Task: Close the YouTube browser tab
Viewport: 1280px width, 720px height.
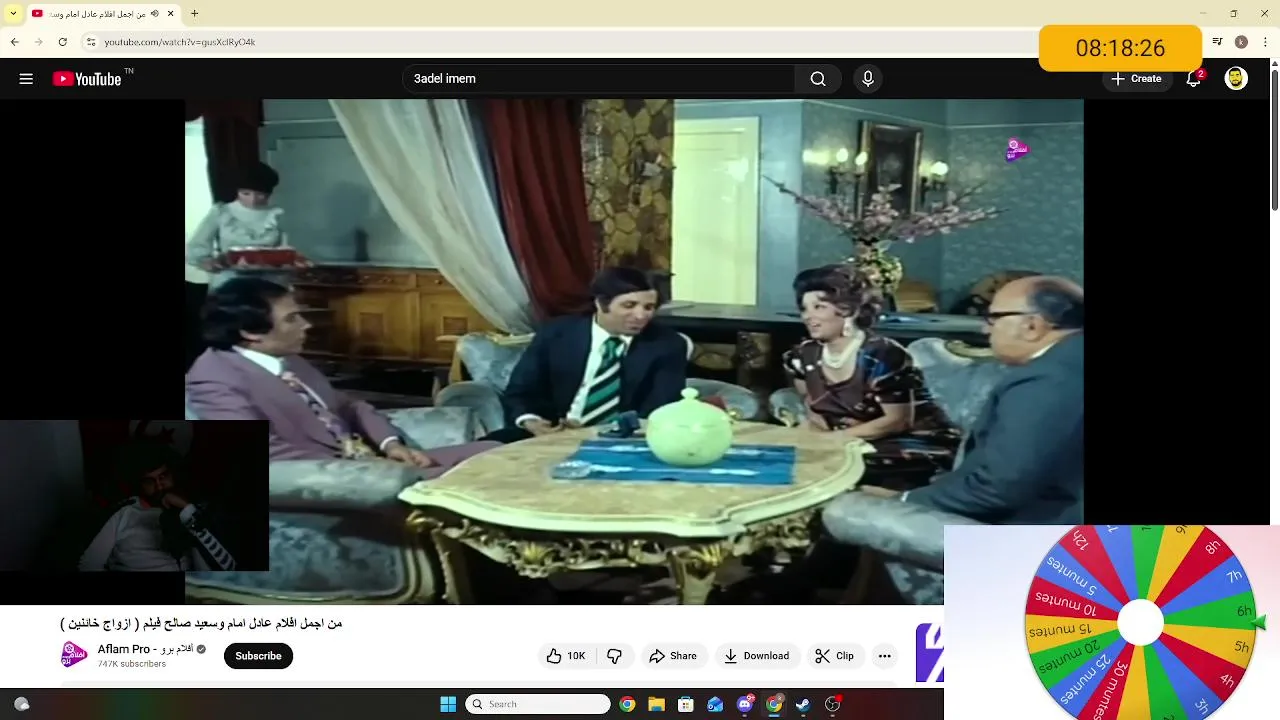Action: (x=171, y=14)
